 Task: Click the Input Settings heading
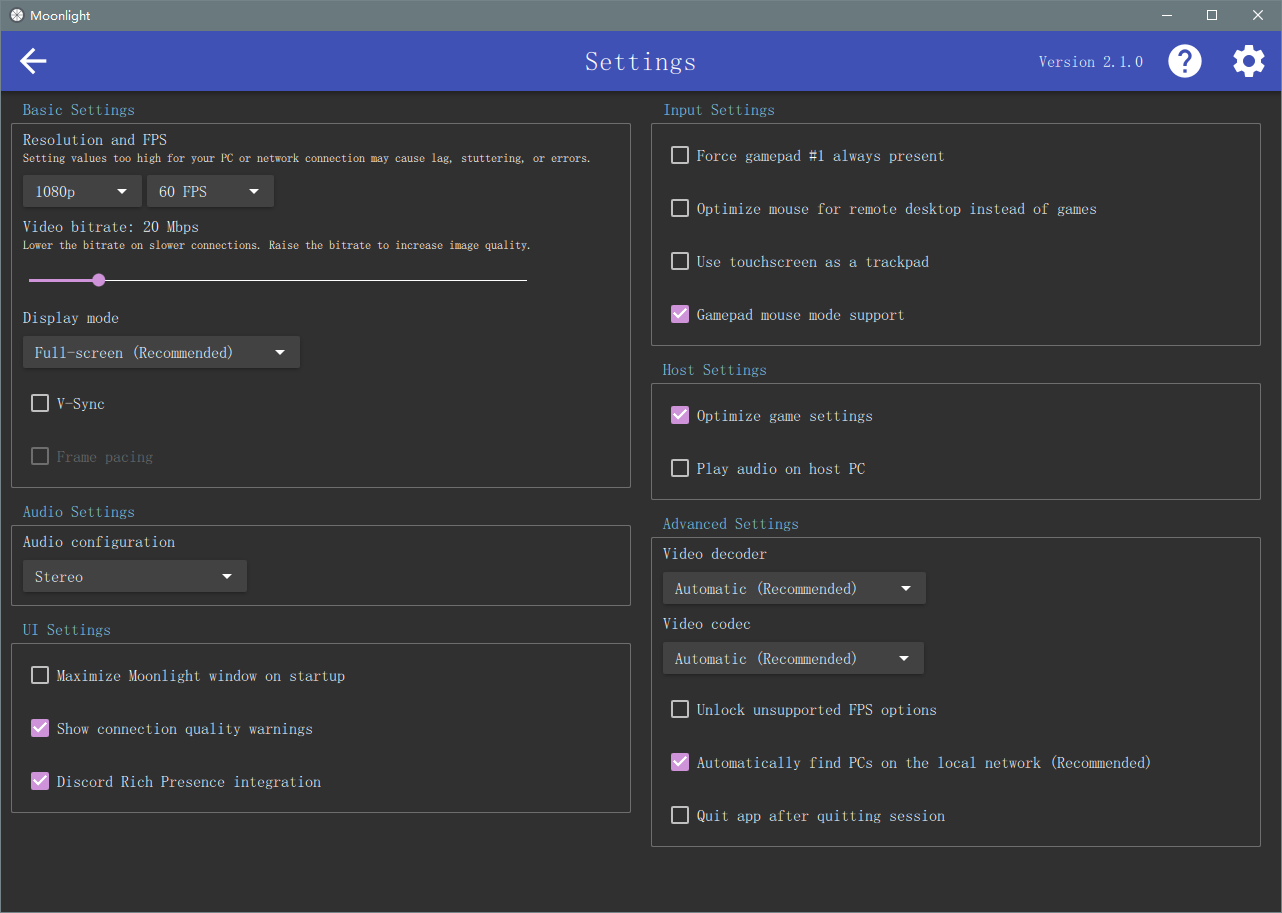(x=719, y=110)
